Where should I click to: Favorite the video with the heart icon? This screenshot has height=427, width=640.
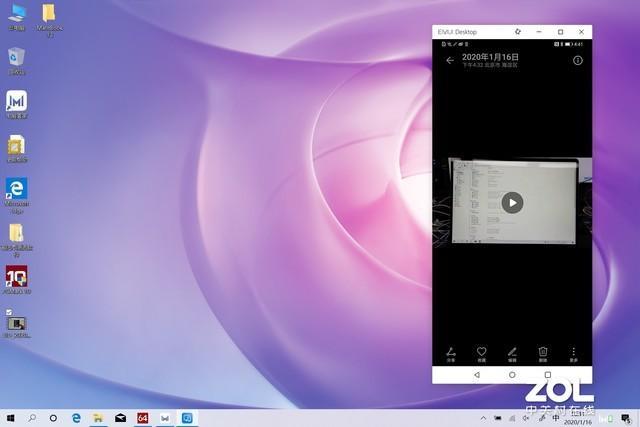click(x=481, y=352)
